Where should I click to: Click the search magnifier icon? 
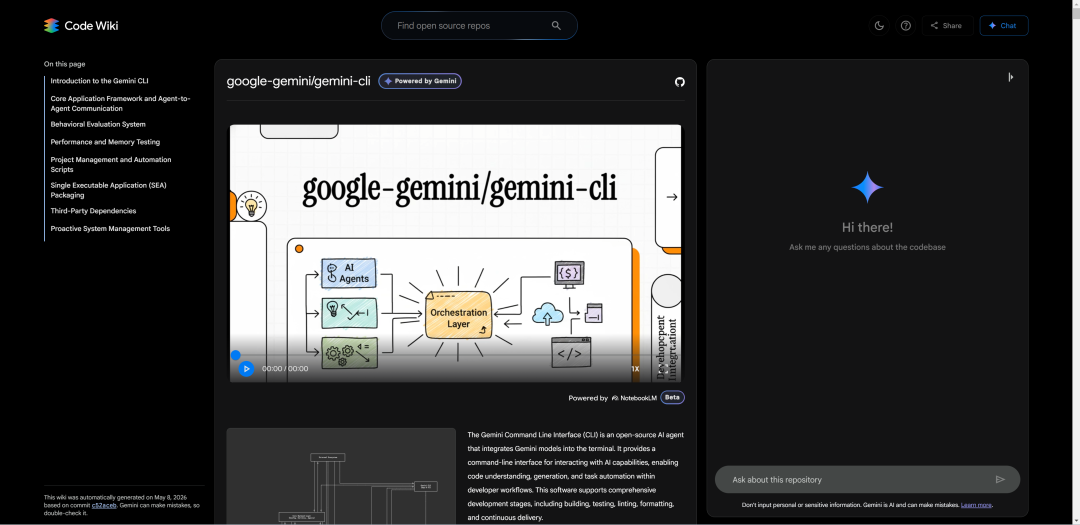tap(557, 25)
